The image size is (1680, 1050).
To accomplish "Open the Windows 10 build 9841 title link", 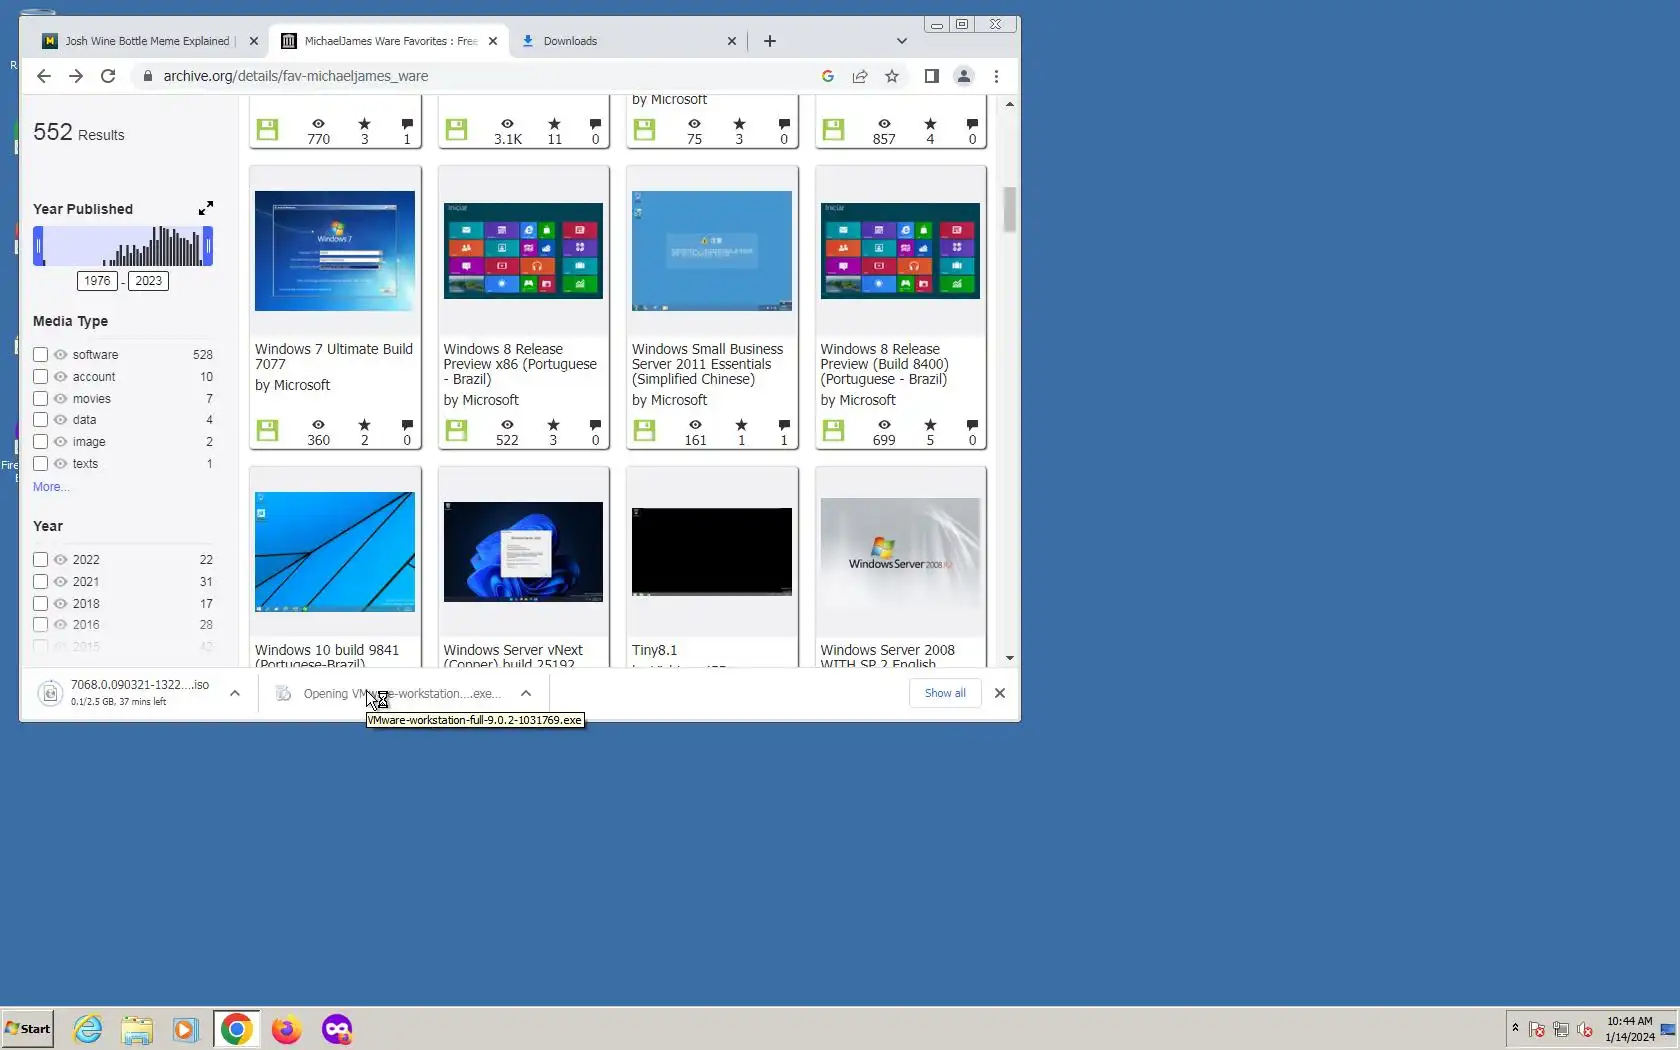I will click(x=327, y=657).
